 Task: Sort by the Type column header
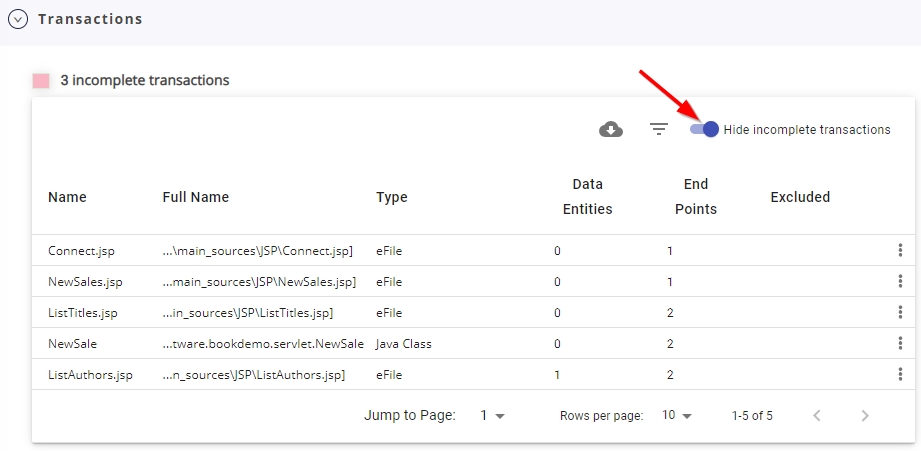click(392, 197)
